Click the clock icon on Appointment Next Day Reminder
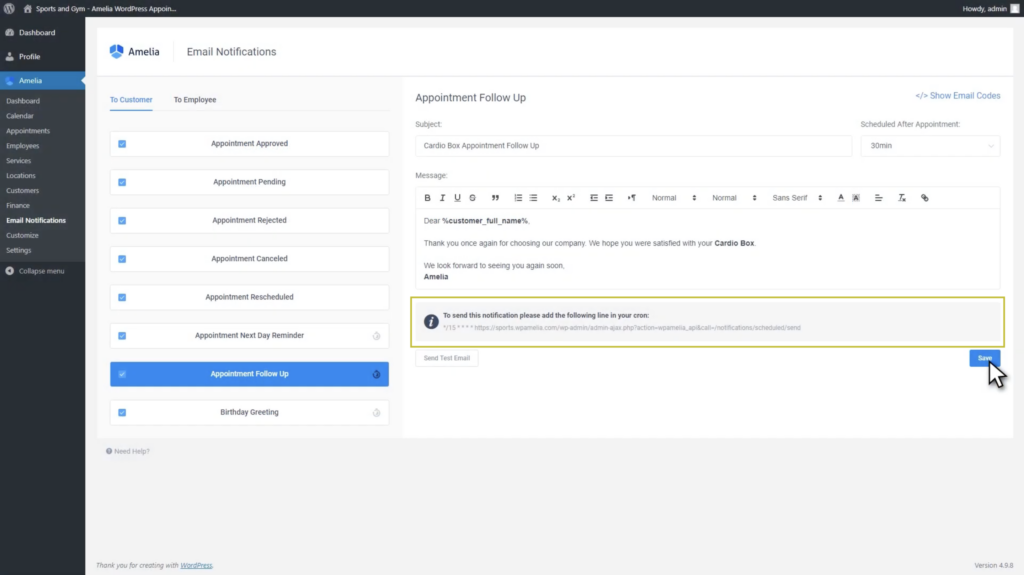The height and width of the screenshot is (575, 1024). [x=376, y=336]
